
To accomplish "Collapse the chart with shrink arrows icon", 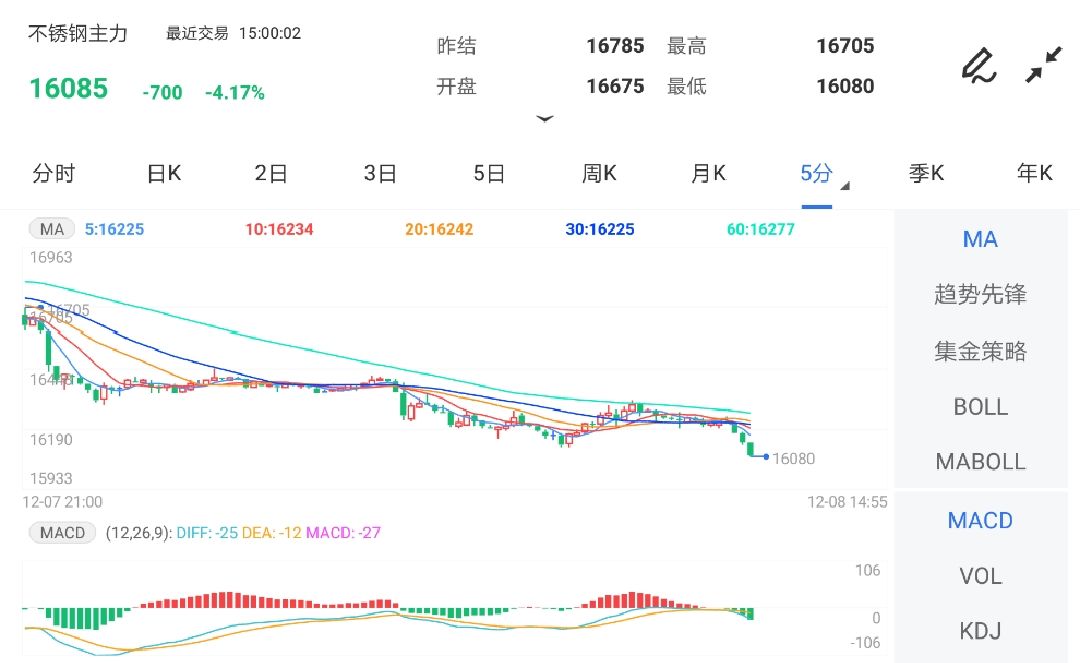I will [1043, 65].
